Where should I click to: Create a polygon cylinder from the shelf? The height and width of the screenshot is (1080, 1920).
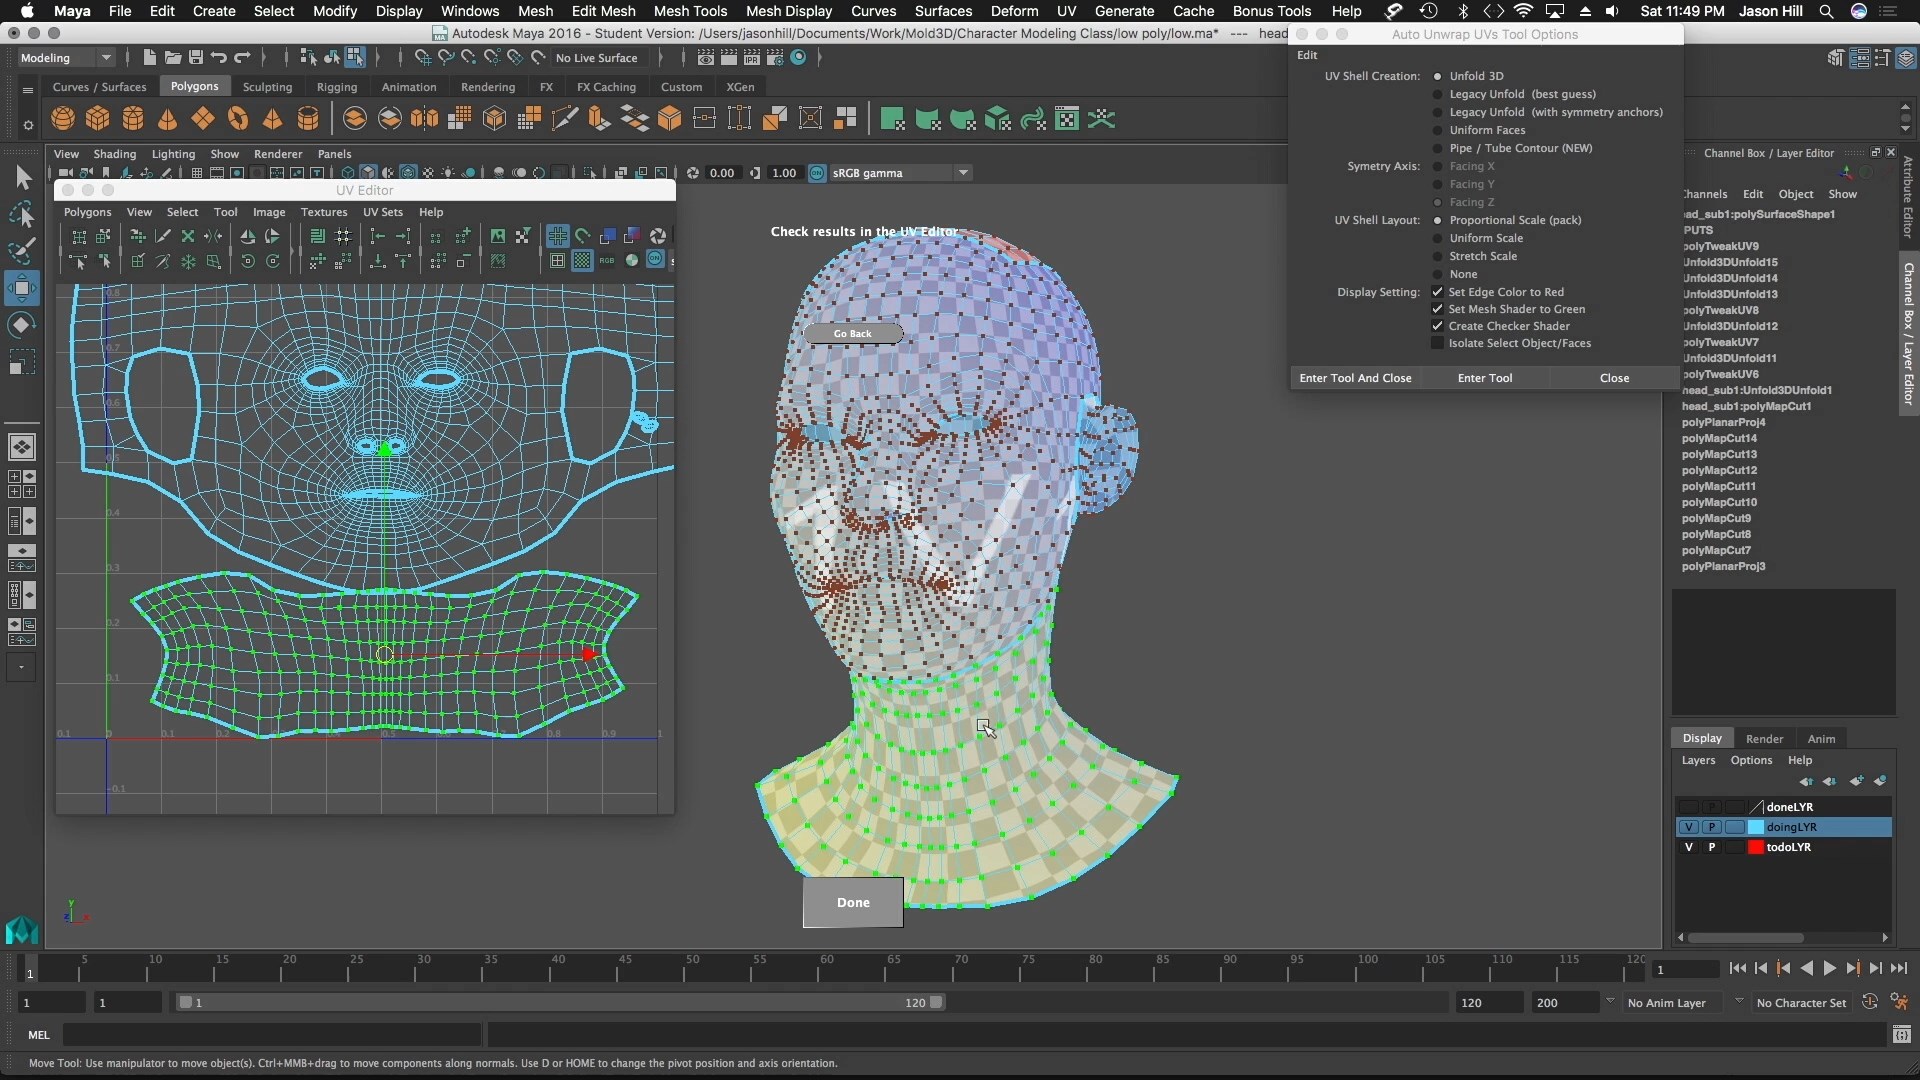point(133,119)
